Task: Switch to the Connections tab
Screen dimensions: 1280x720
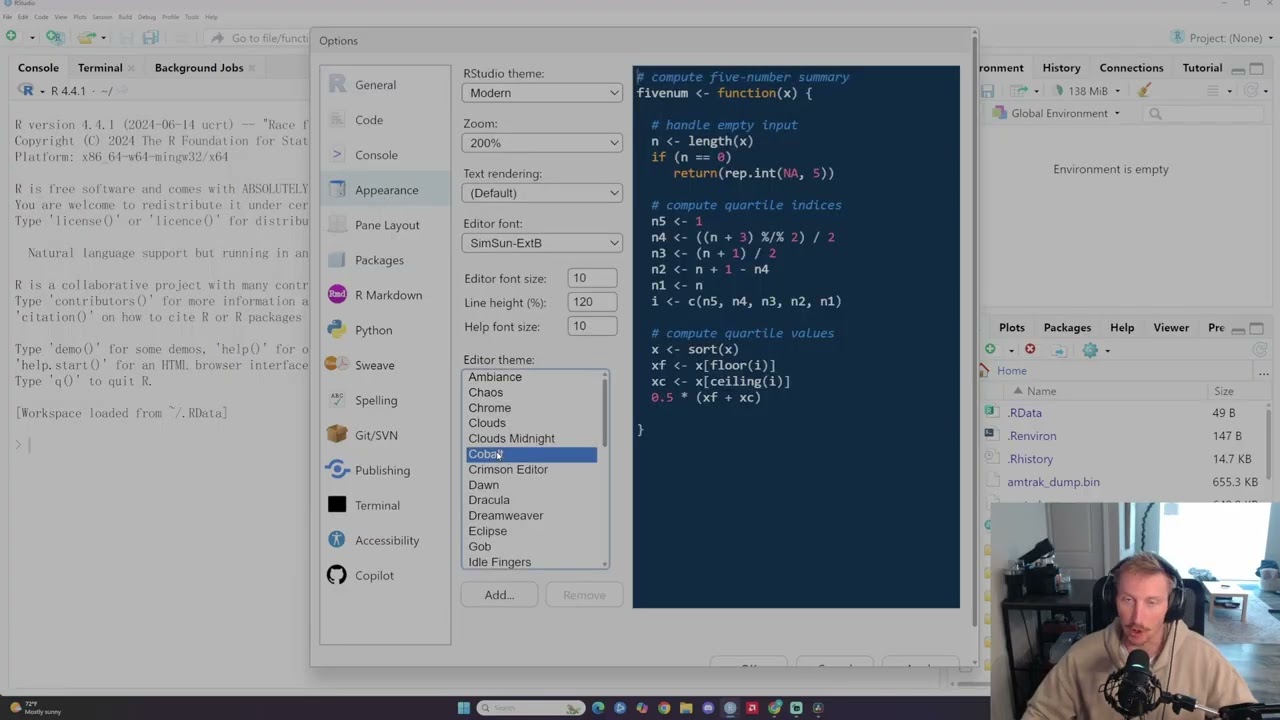Action: [x=1131, y=68]
